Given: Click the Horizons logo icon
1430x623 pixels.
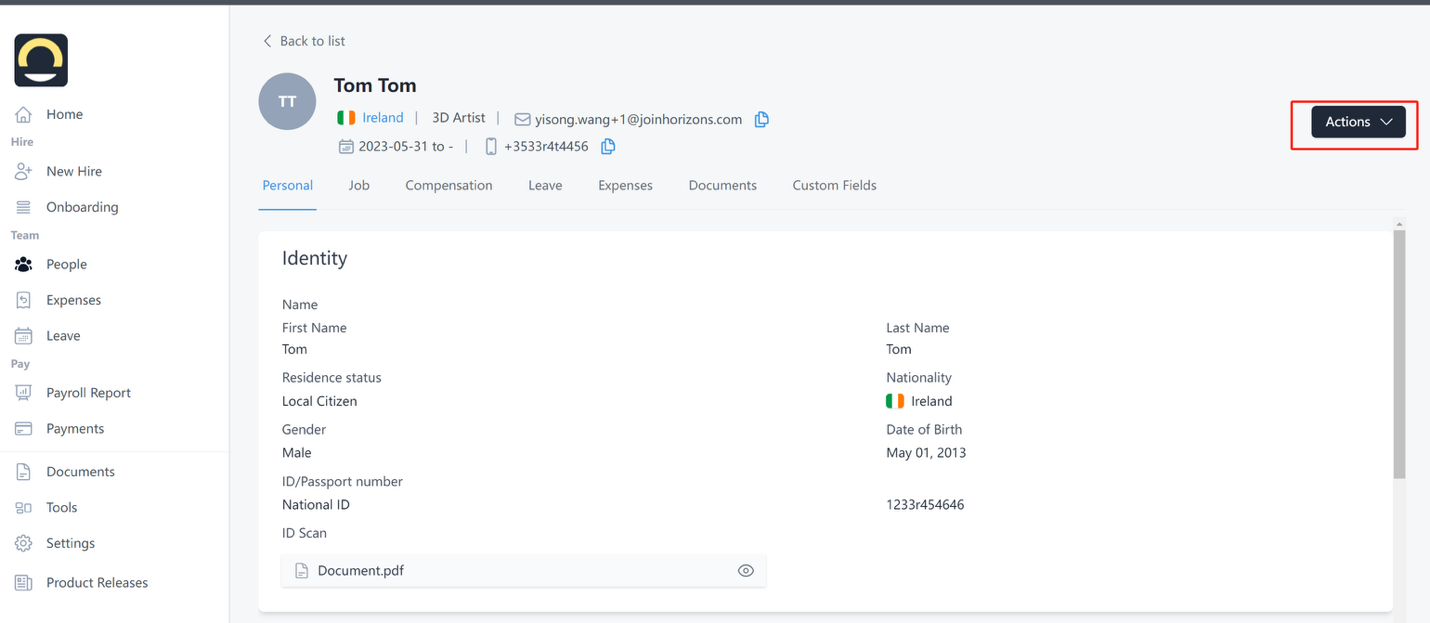Looking at the screenshot, I should pyautogui.click(x=41, y=60).
